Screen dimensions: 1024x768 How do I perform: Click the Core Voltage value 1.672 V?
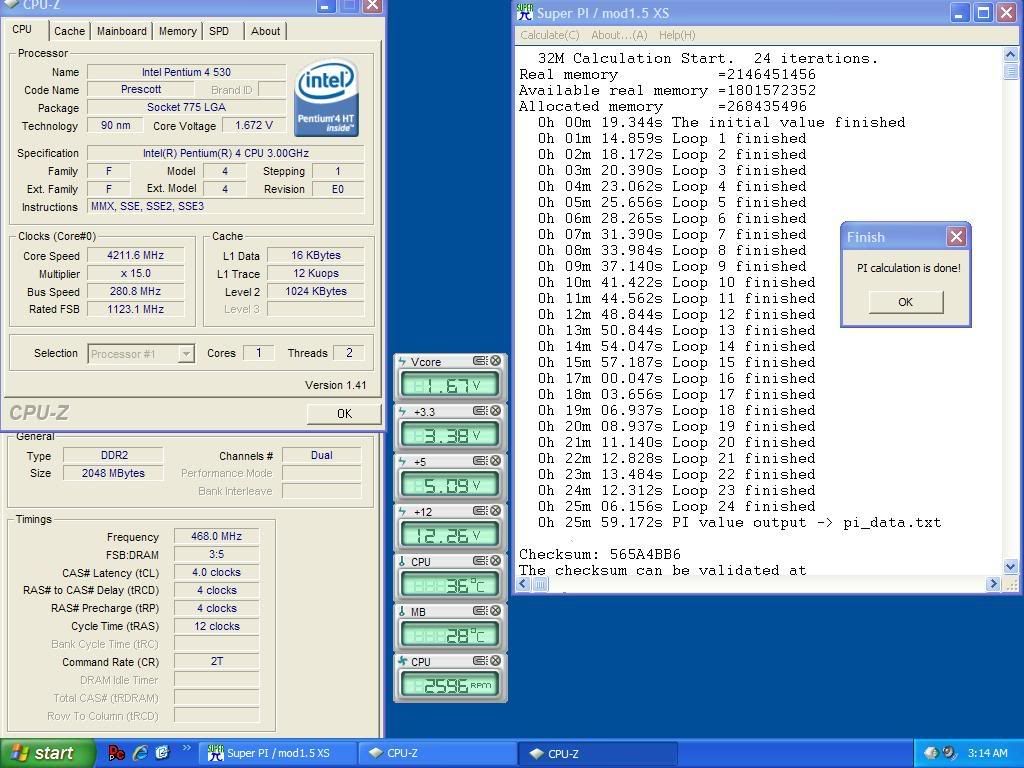click(254, 125)
